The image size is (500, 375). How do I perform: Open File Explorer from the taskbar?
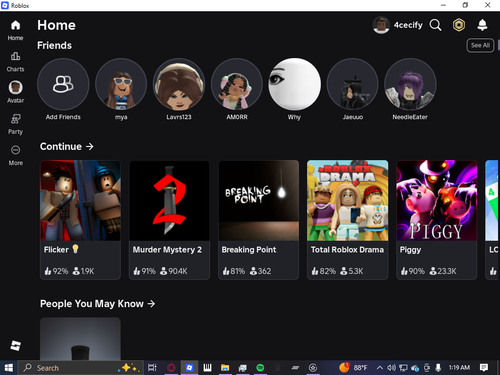coord(225,368)
